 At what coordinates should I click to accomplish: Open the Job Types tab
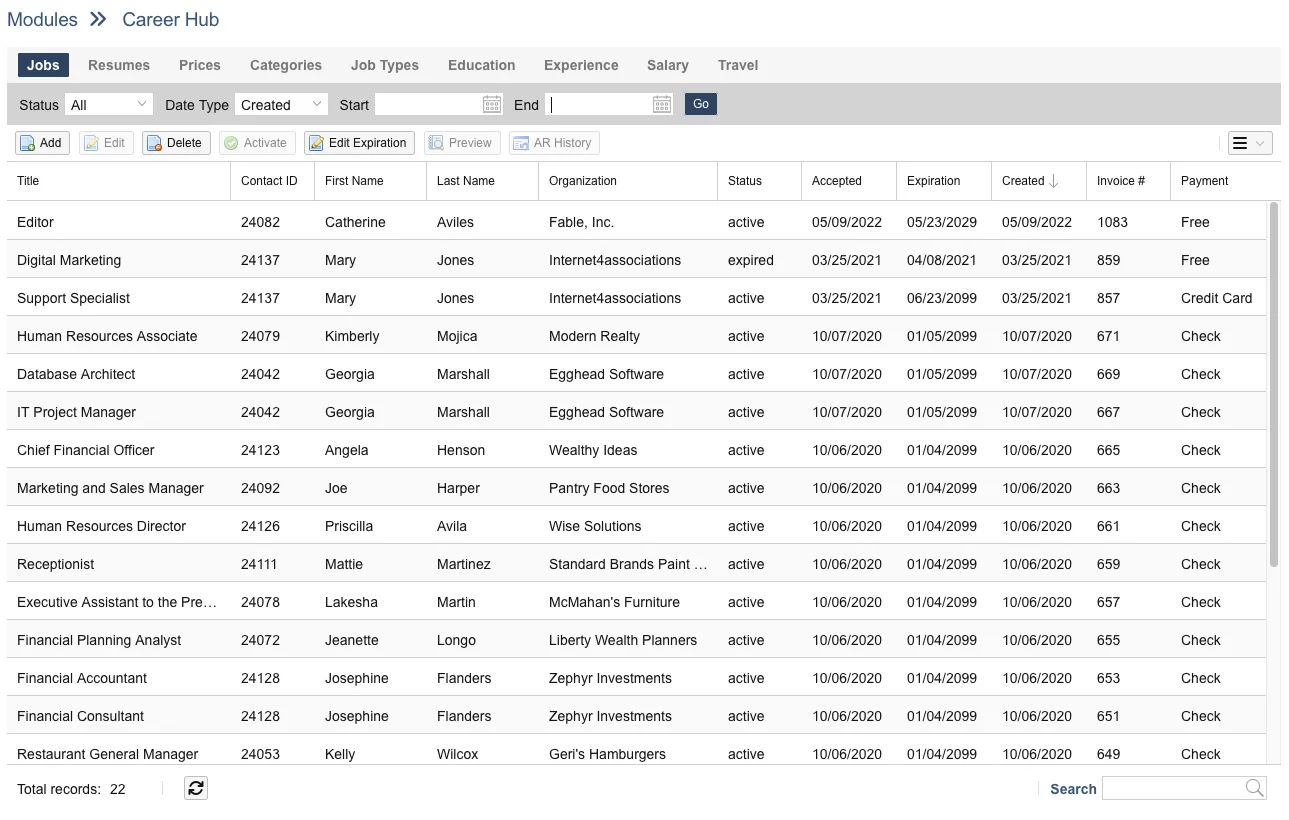coord(385,65)
